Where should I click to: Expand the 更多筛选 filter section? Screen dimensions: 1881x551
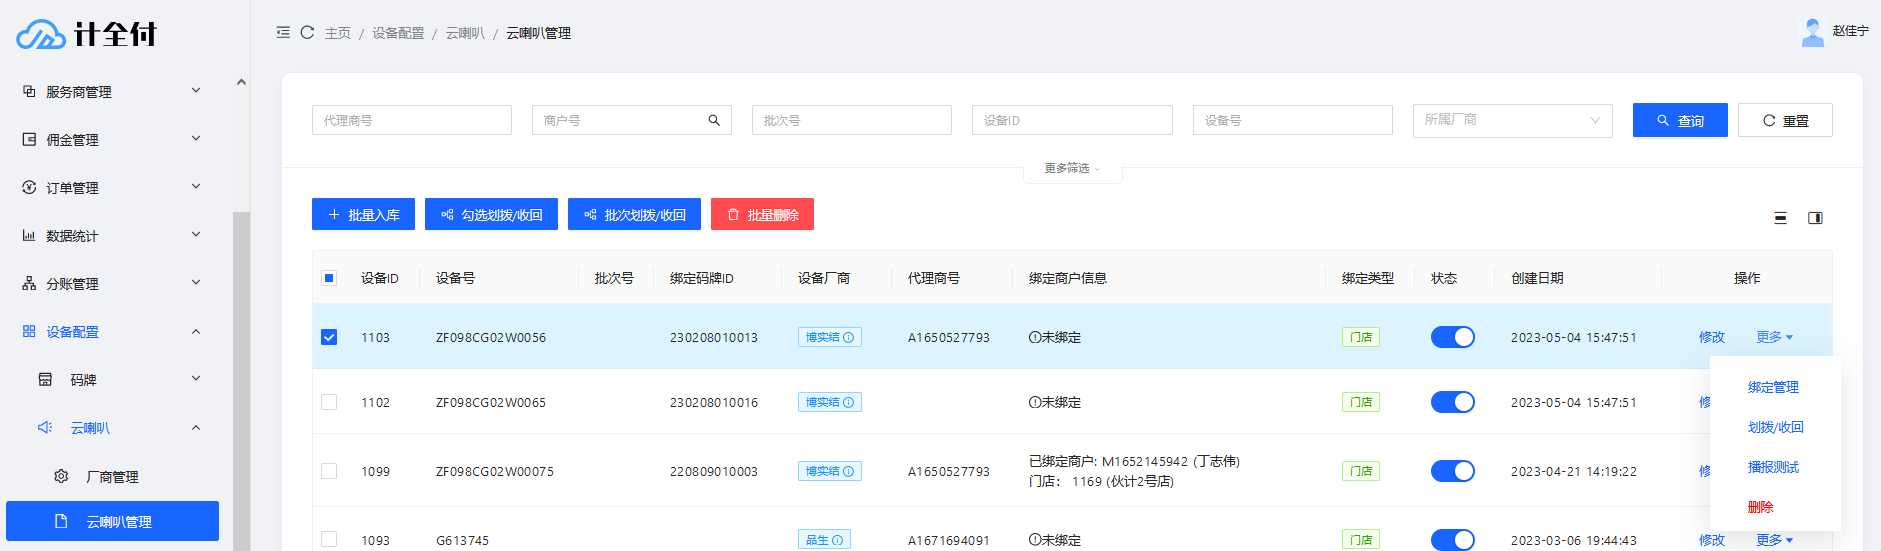(1071, 168)
